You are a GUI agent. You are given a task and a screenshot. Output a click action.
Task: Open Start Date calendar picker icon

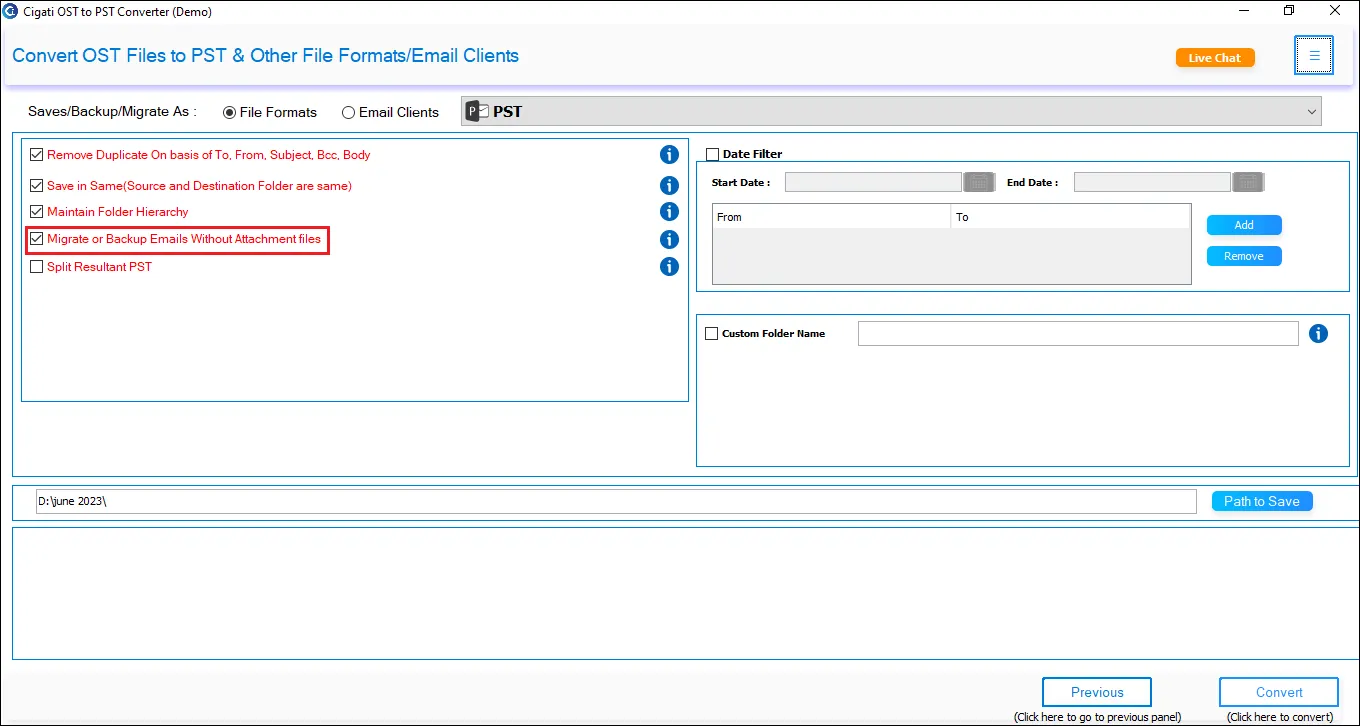point(977,182)
